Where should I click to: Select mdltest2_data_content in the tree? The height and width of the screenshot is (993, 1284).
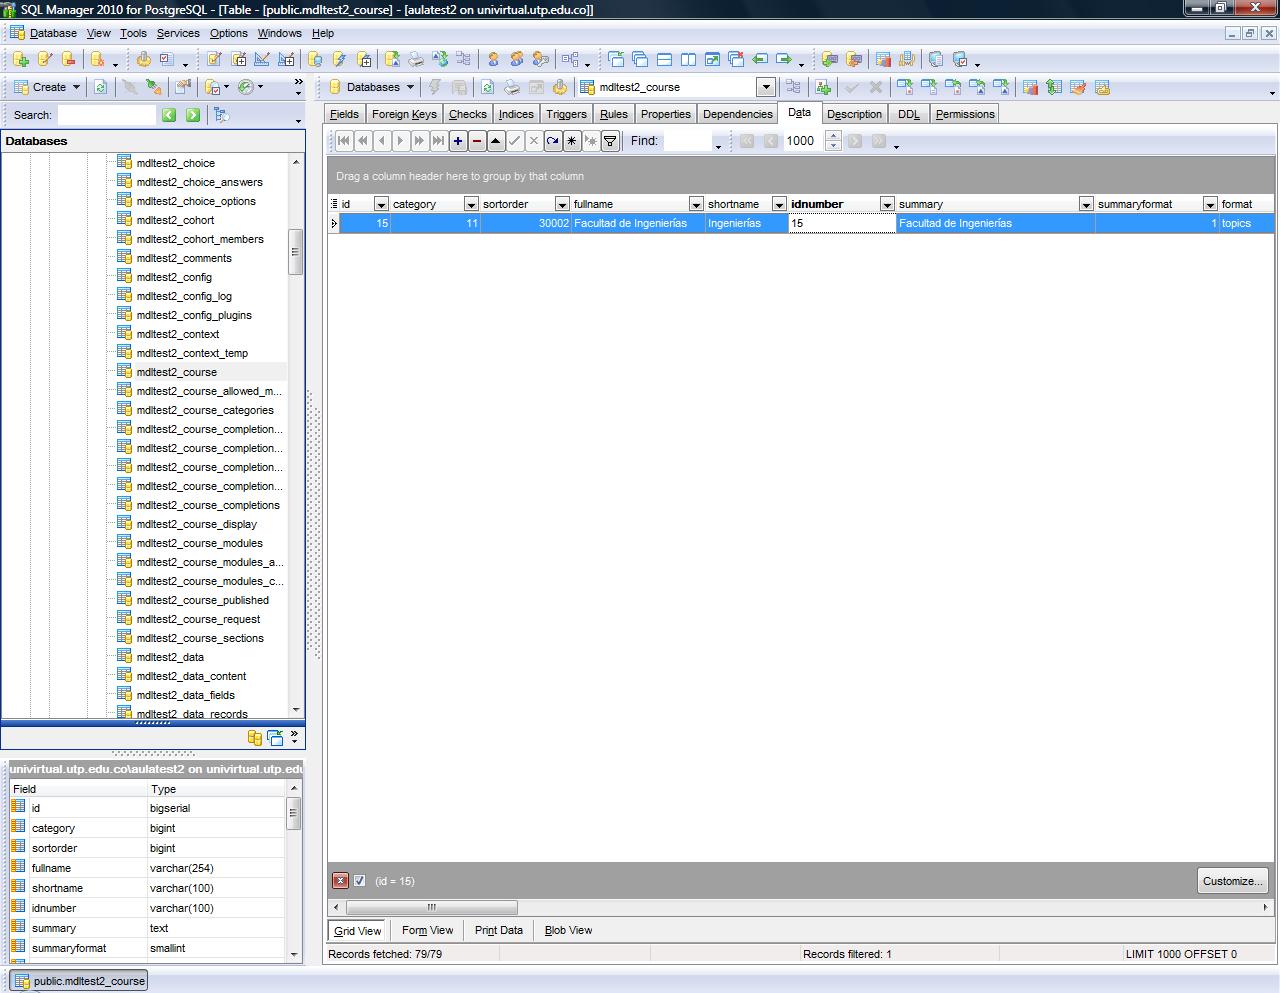pyautogui.click(x=191, y=676)
